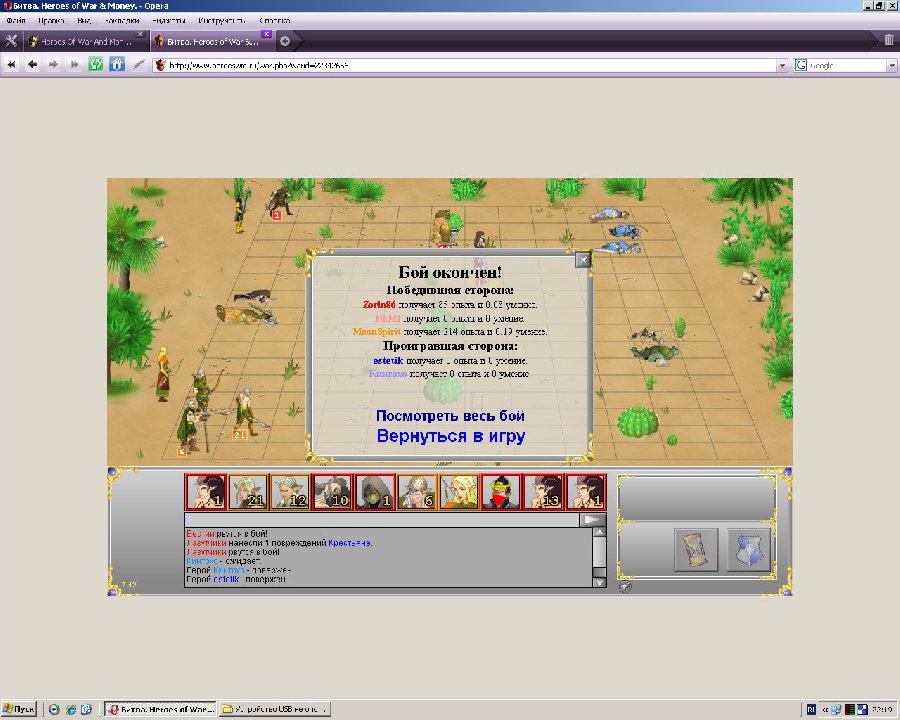Select unit portrait numbered 21
Image resolution: width=900 pixels, height=720 pixels.
248,491
